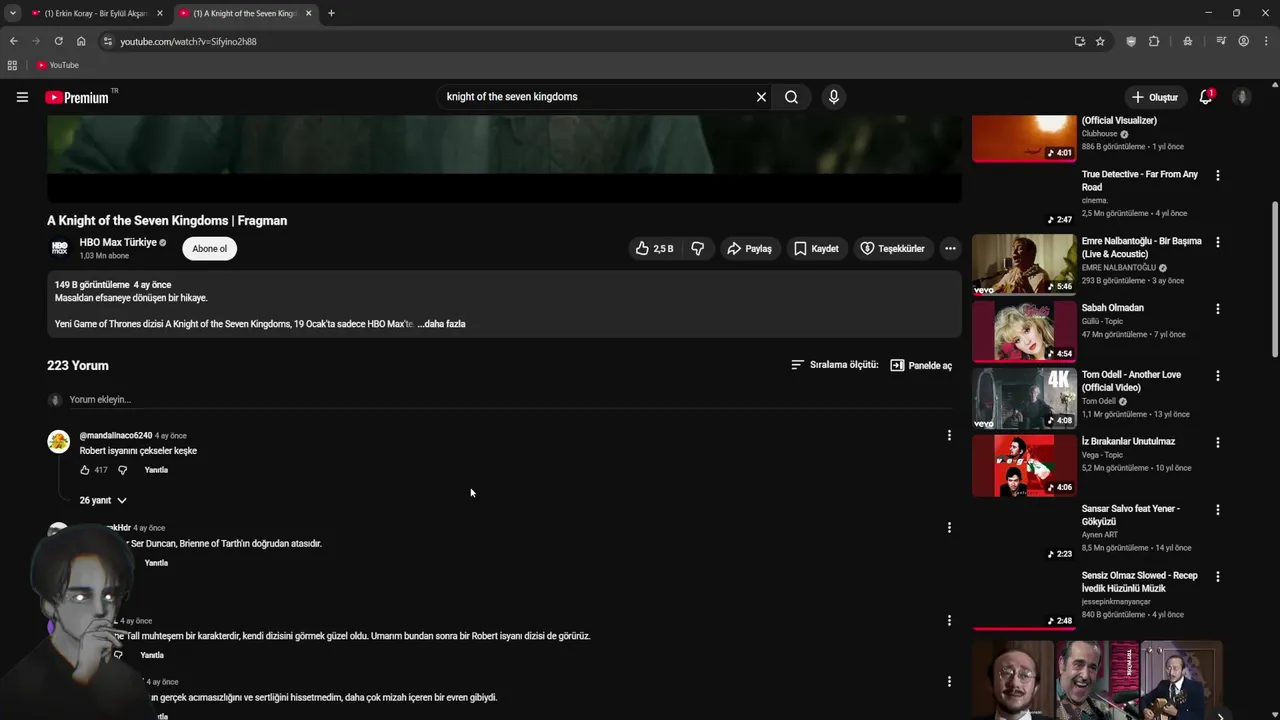Open YouTube bookmark in bookmarks bar
1280x720 pixels.
[57, 65]
